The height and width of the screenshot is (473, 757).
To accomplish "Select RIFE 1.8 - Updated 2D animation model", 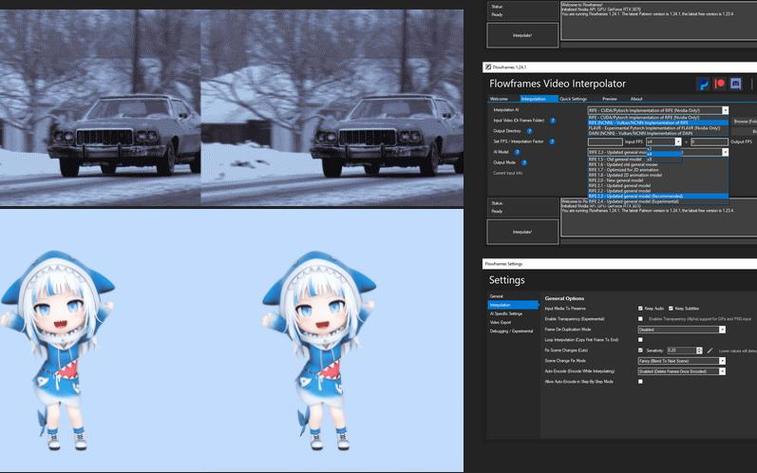I will tap(658, 175).
